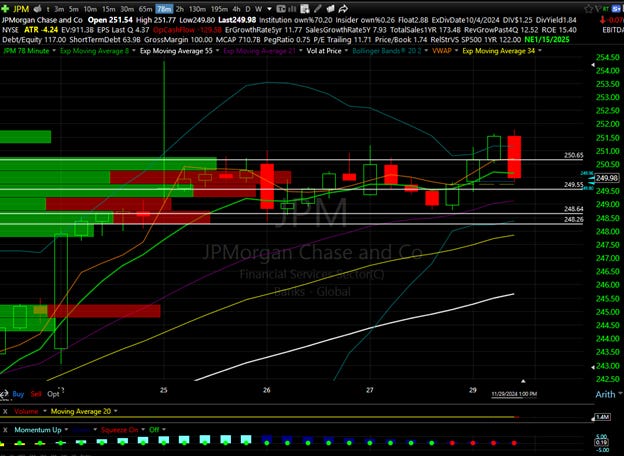Click the icon left of the Buy button
The height and width of the screenshot is (456, 624).
click(x=4, y=394)
